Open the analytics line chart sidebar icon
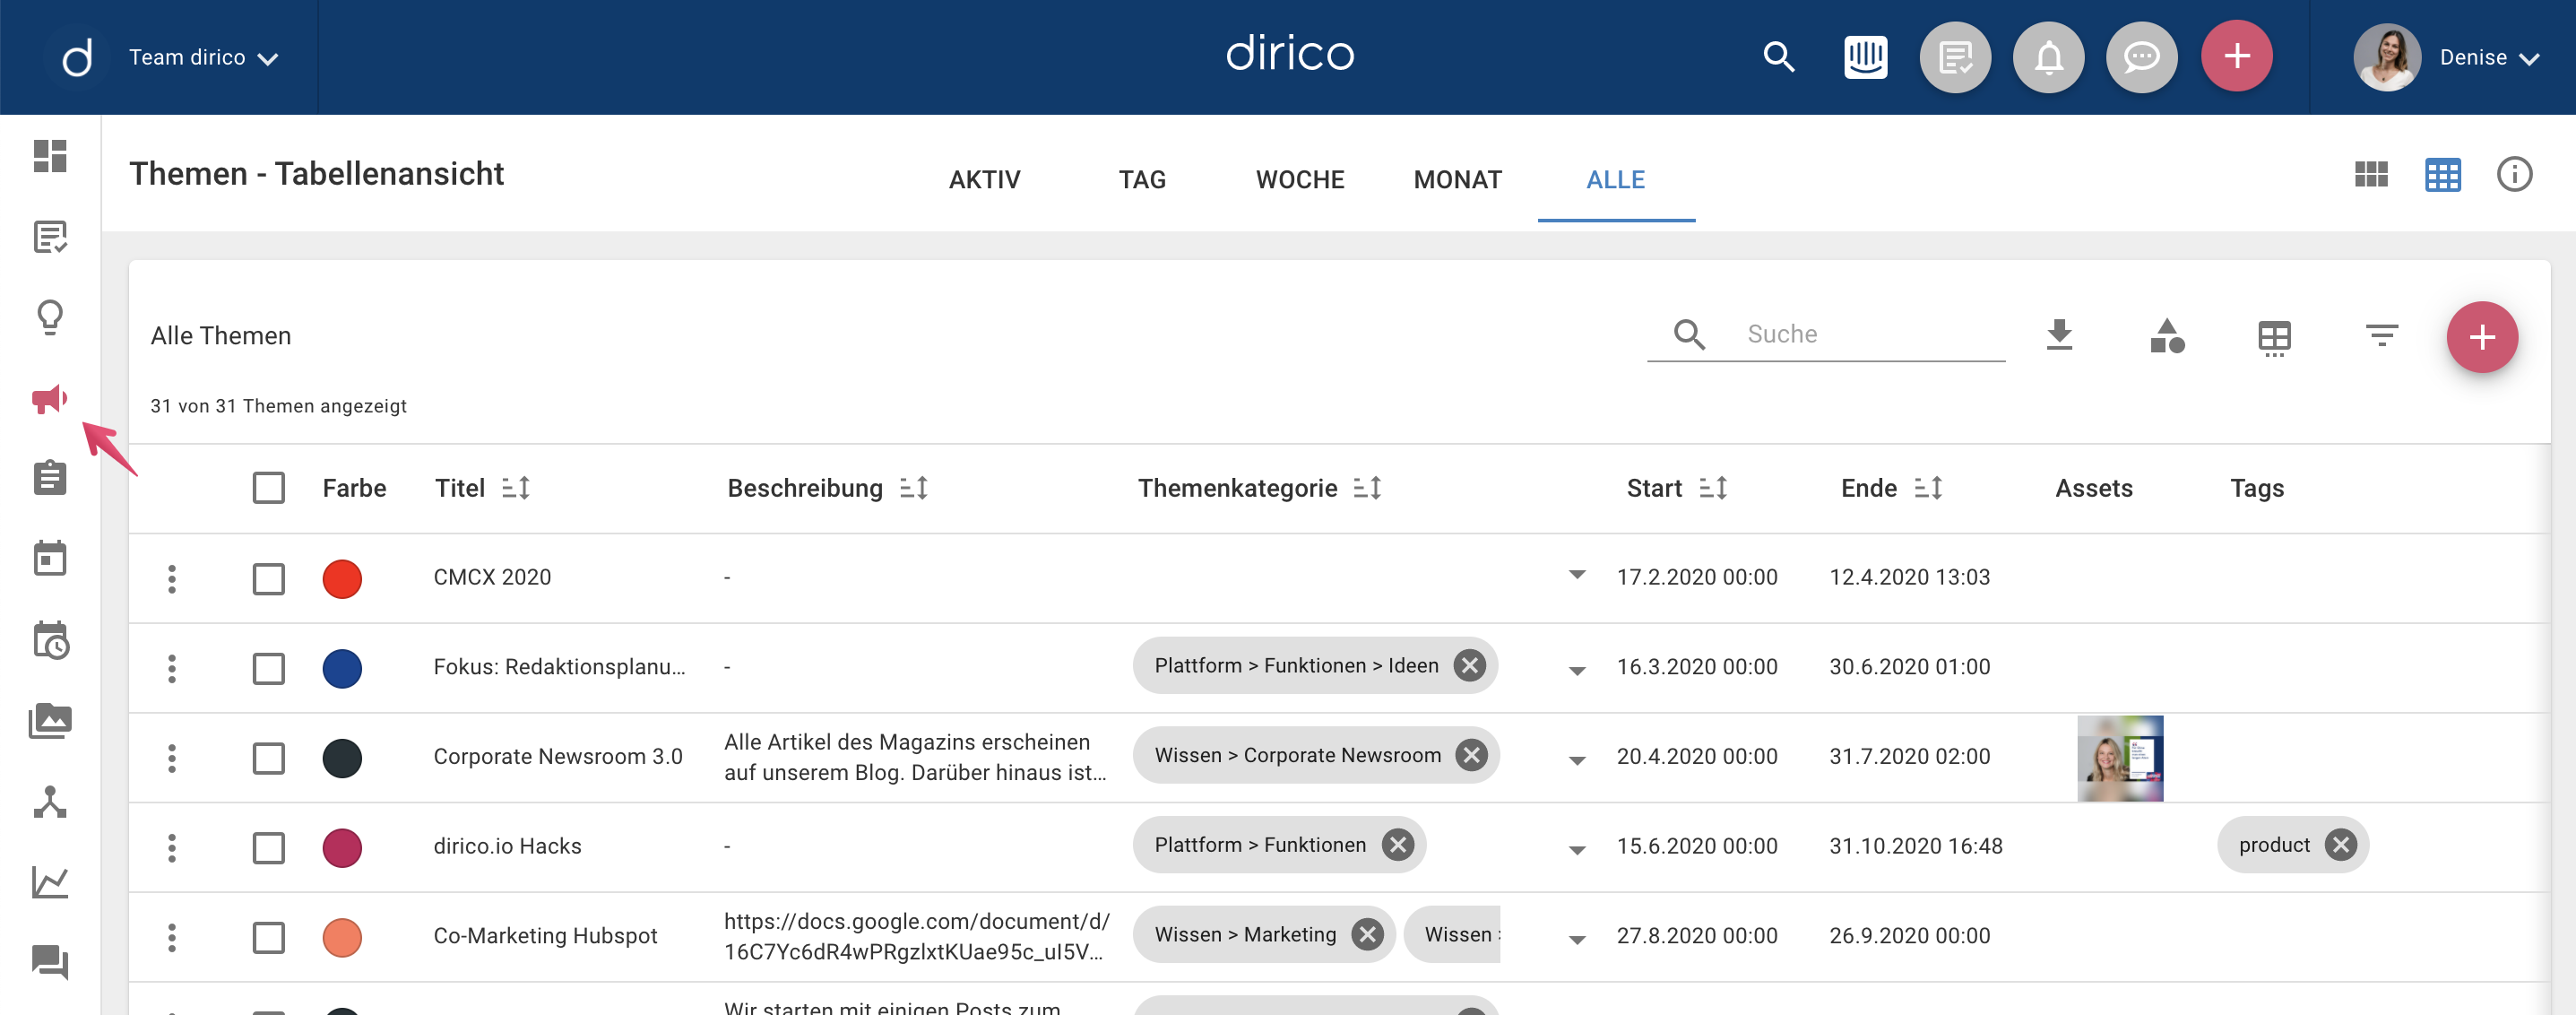The height and width of the screenshot is (1015, 2576). [50, 882]
